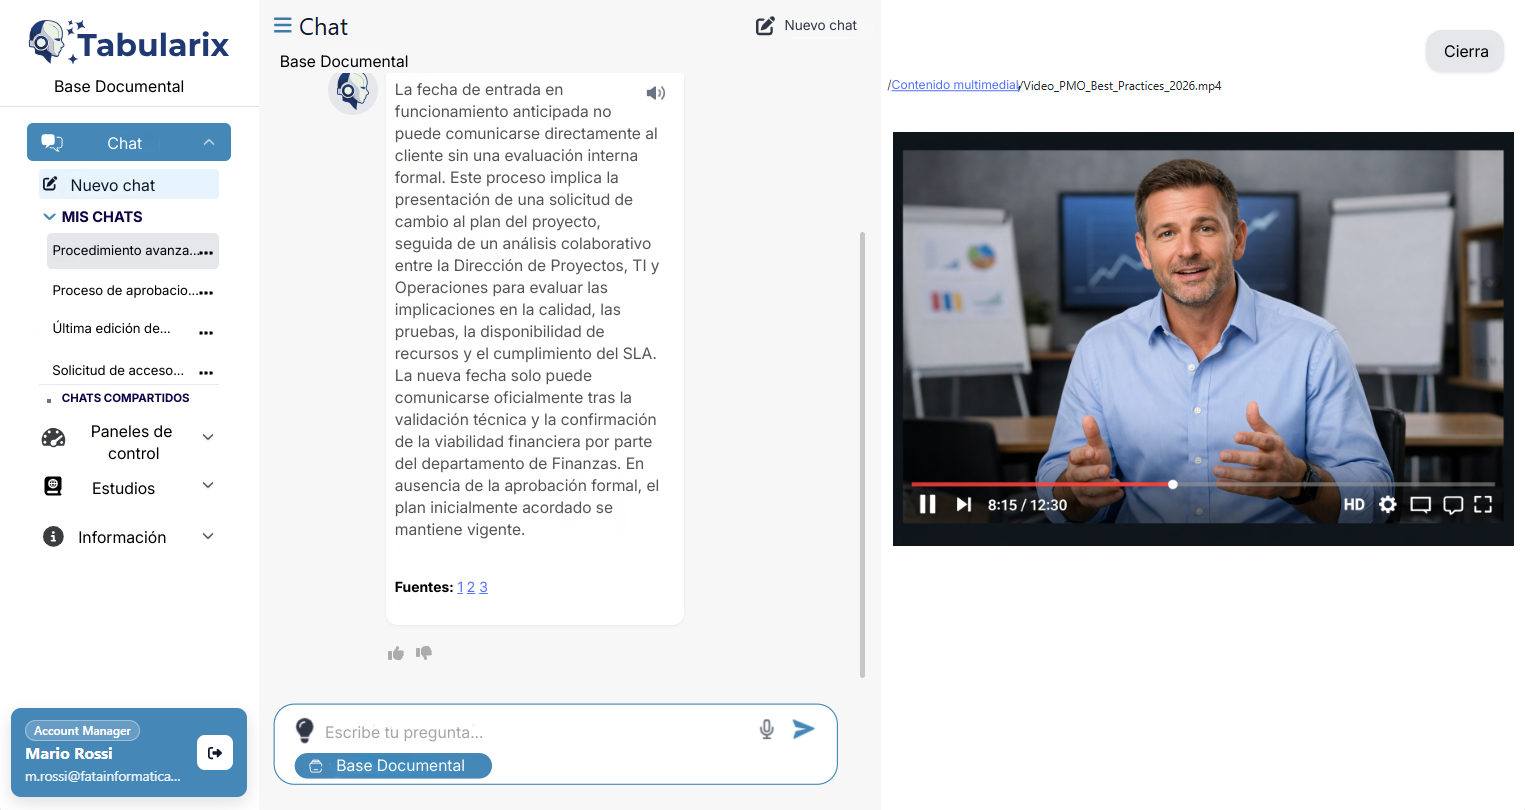Click the thumbs up feedback icon
This screenshot has height=810, width=1525.
396,653
